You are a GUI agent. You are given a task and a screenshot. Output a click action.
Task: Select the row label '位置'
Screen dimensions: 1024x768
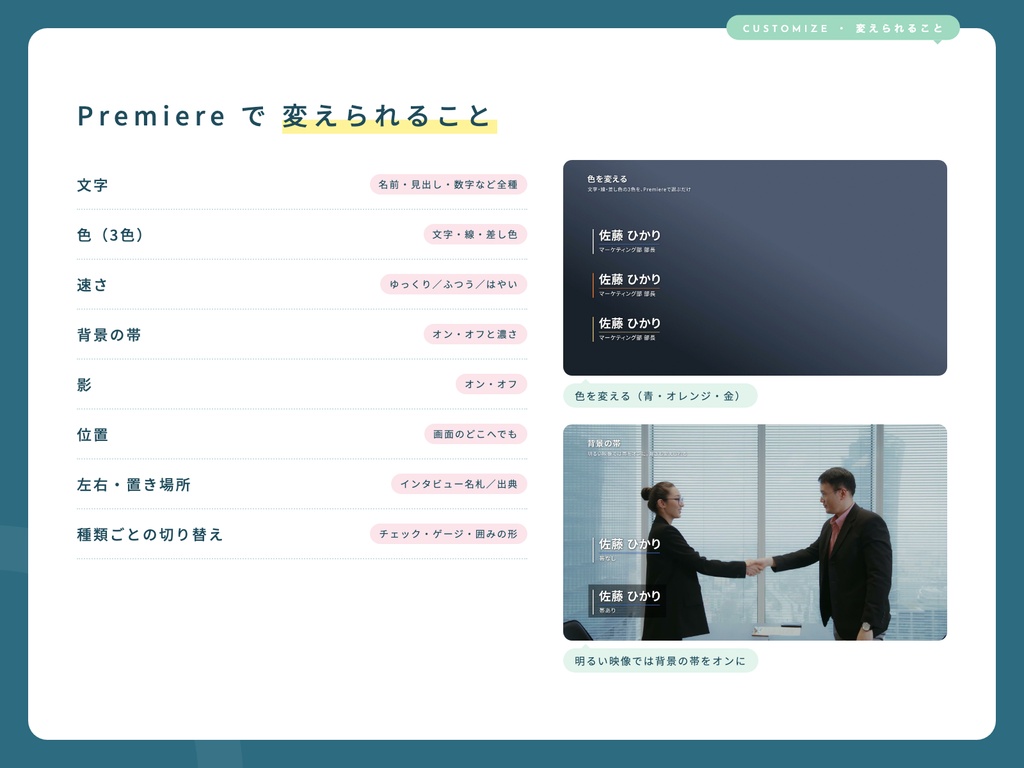(x=92, y=434)
